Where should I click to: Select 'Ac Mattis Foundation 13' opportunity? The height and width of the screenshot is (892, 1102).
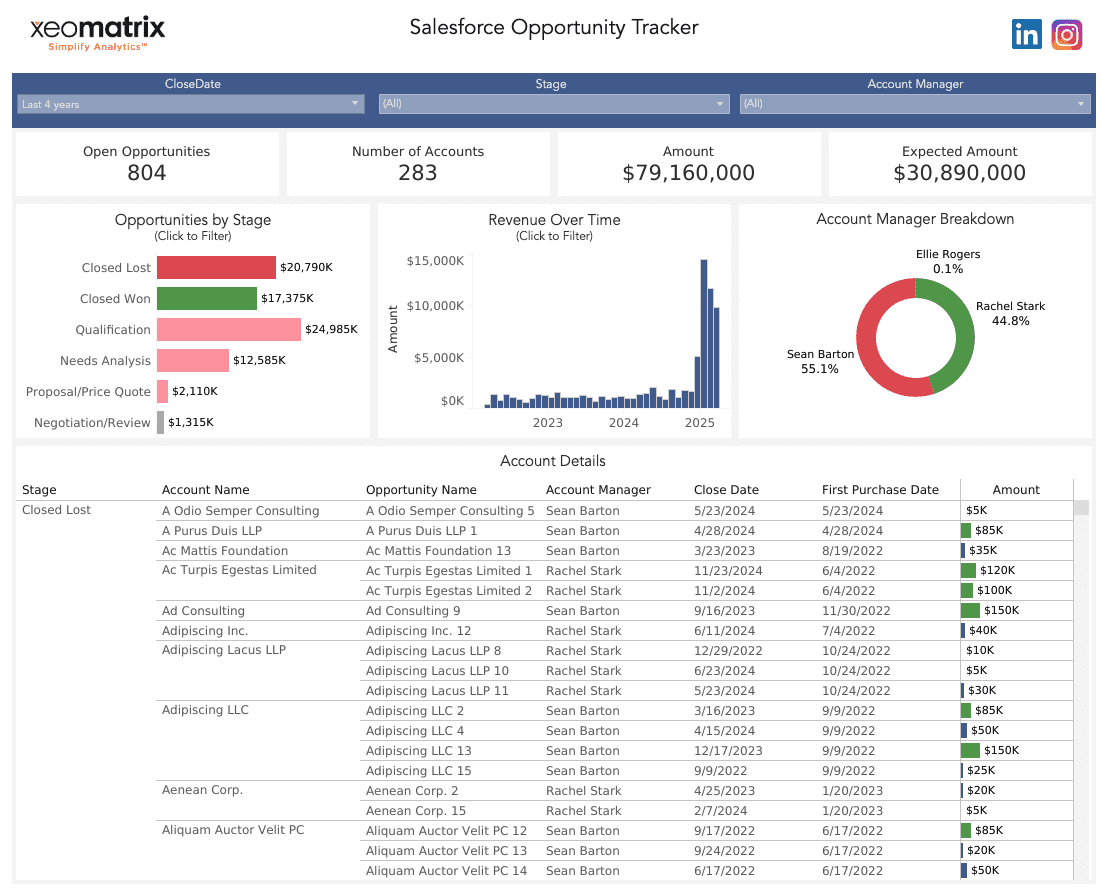(438, 550)
